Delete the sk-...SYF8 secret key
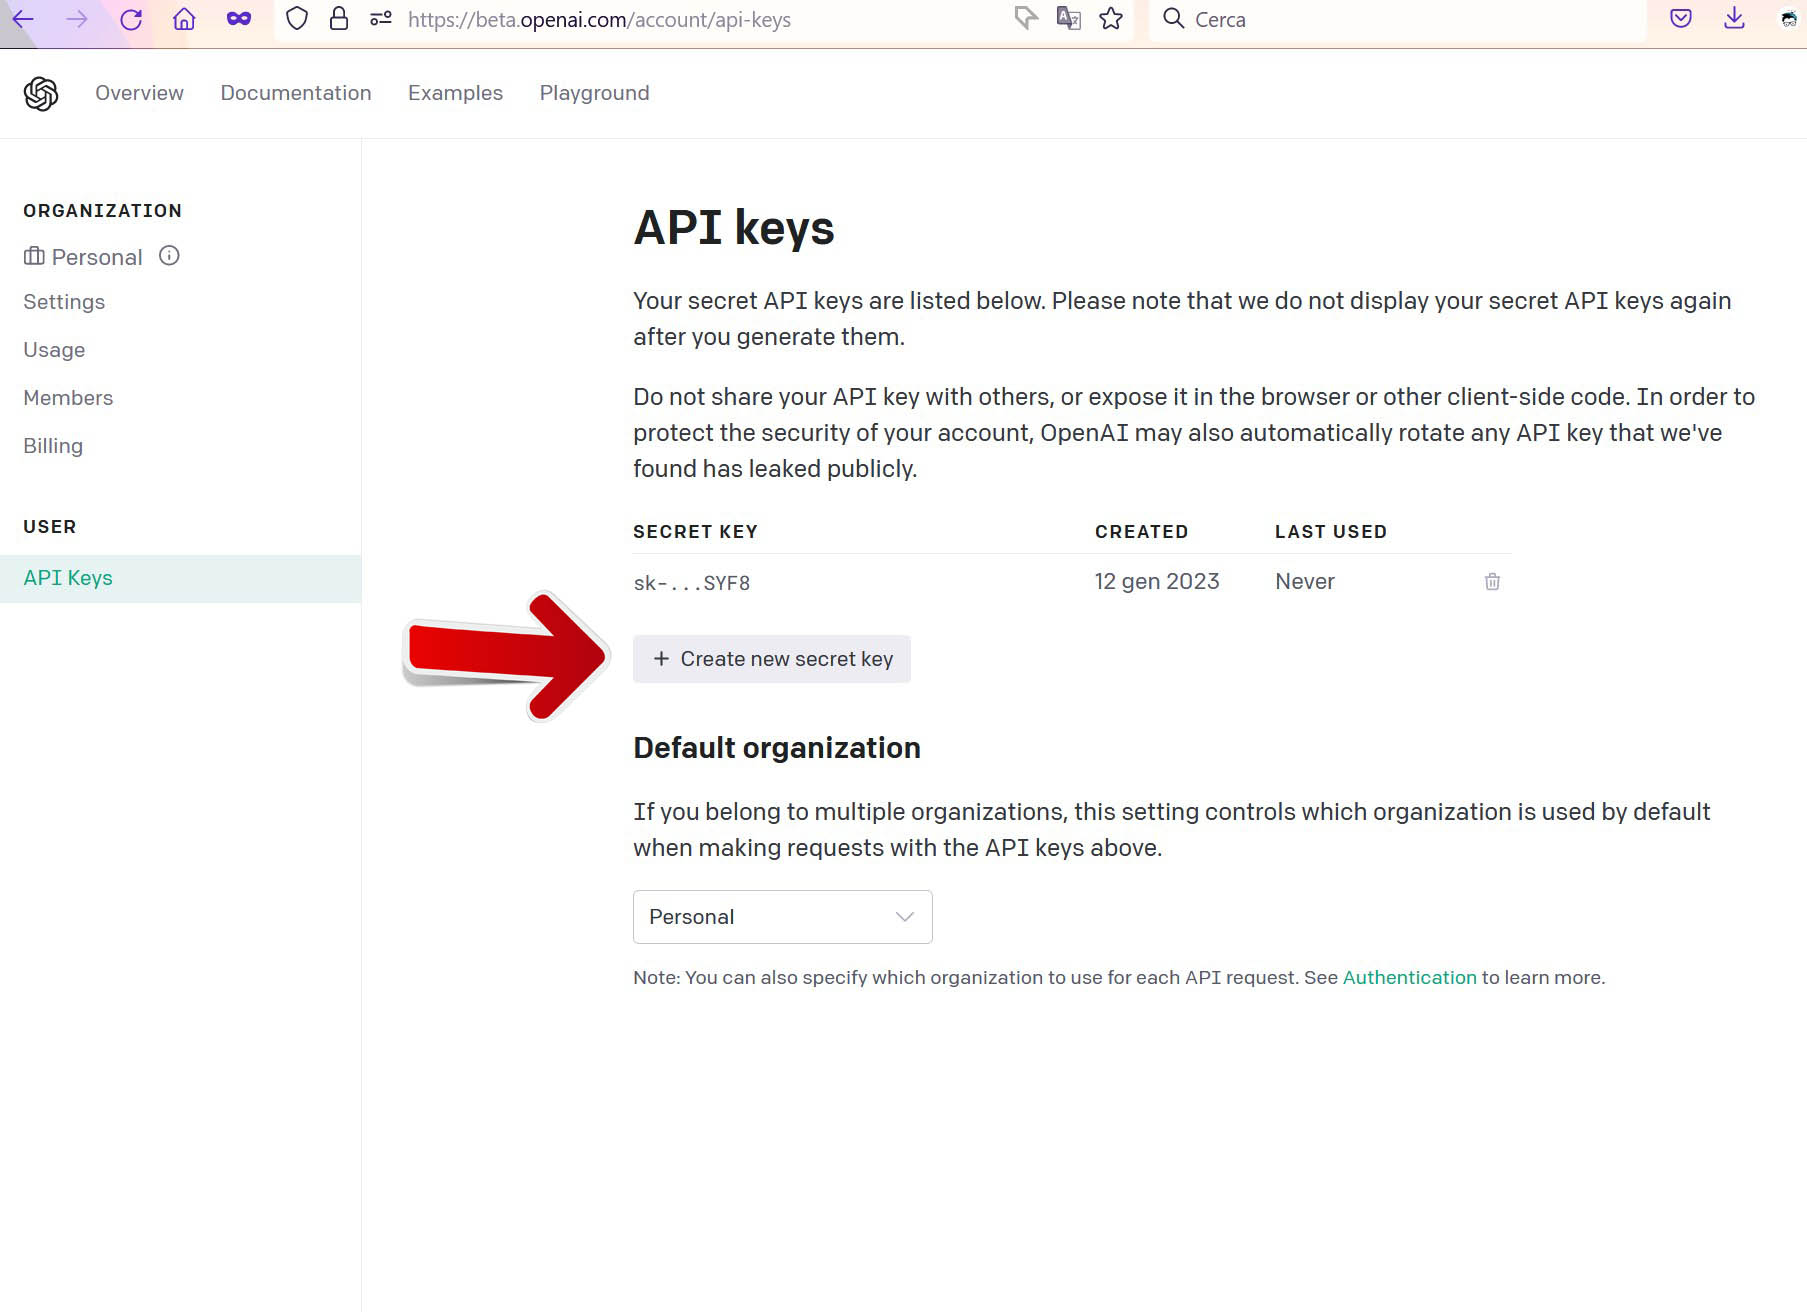Screen dimensions: 1807x1312 click(1492, 581)
